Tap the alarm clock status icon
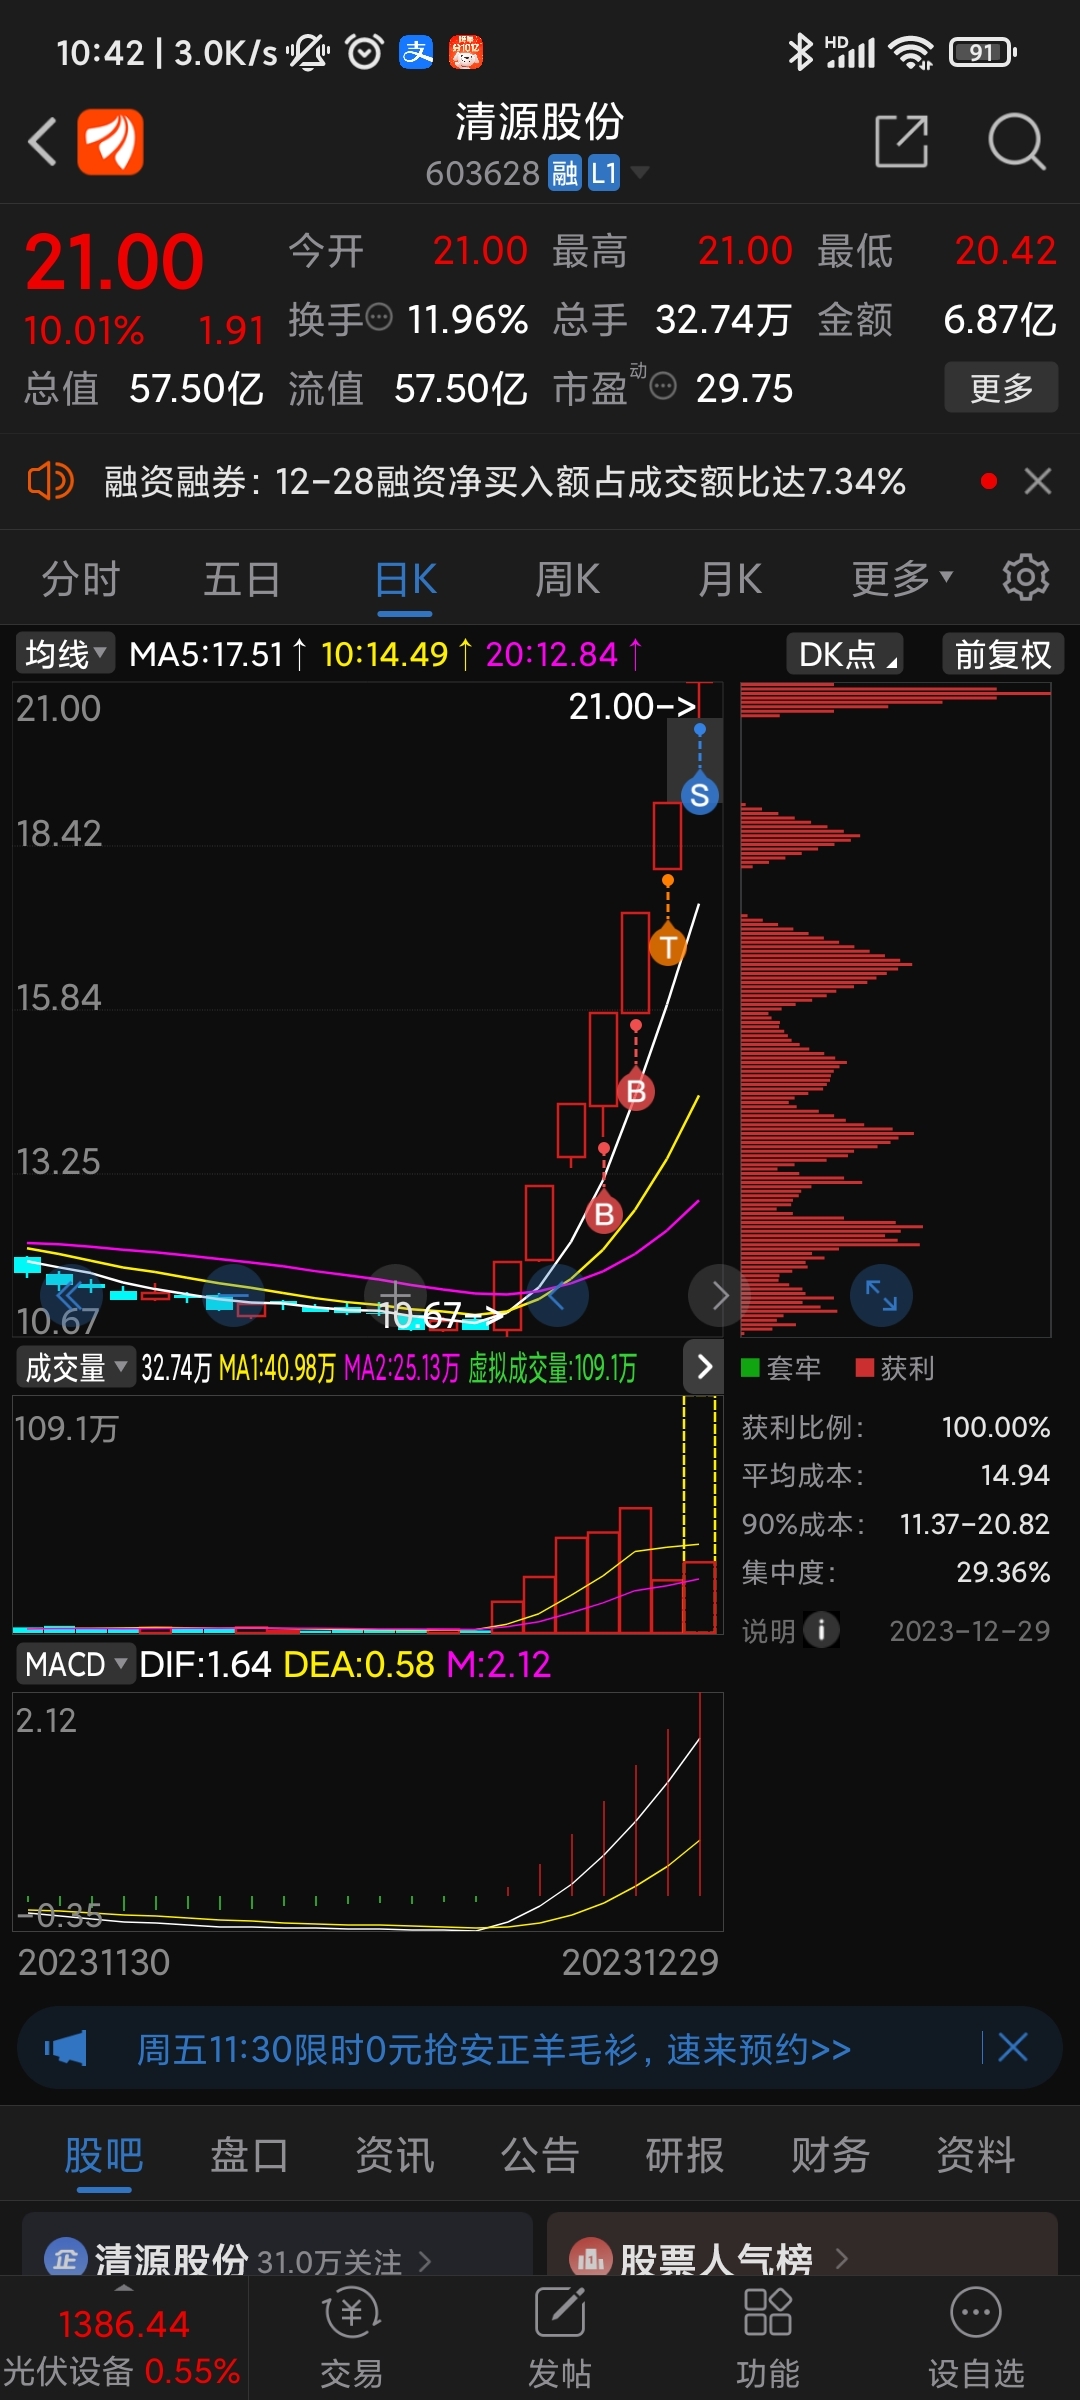Viewport: 1080px width, 2400px height. click(364, 51)
